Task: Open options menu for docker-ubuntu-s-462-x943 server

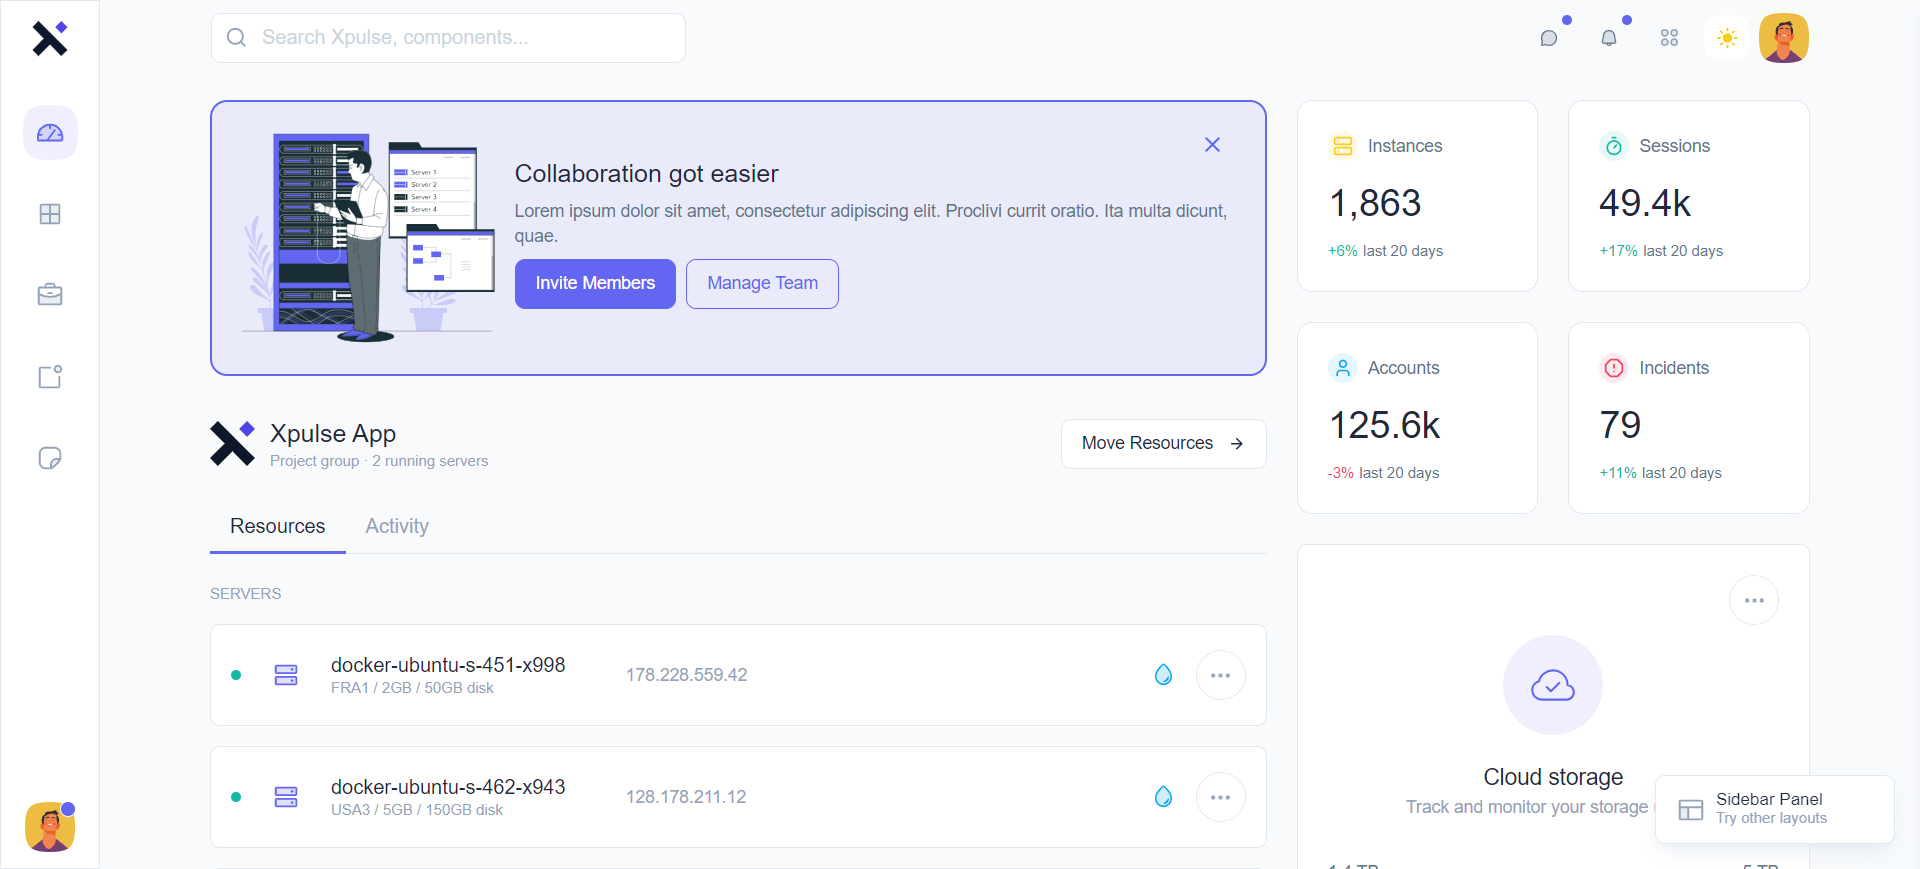Action: click(1220, 797)
